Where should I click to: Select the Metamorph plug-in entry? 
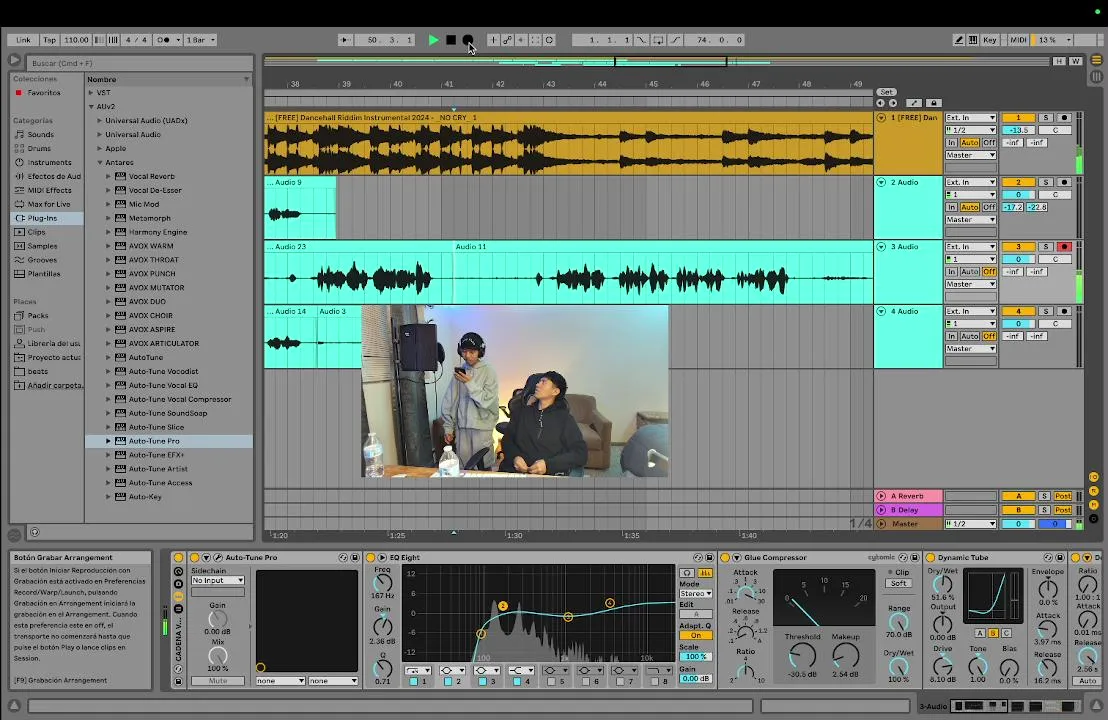coord(150,218)
